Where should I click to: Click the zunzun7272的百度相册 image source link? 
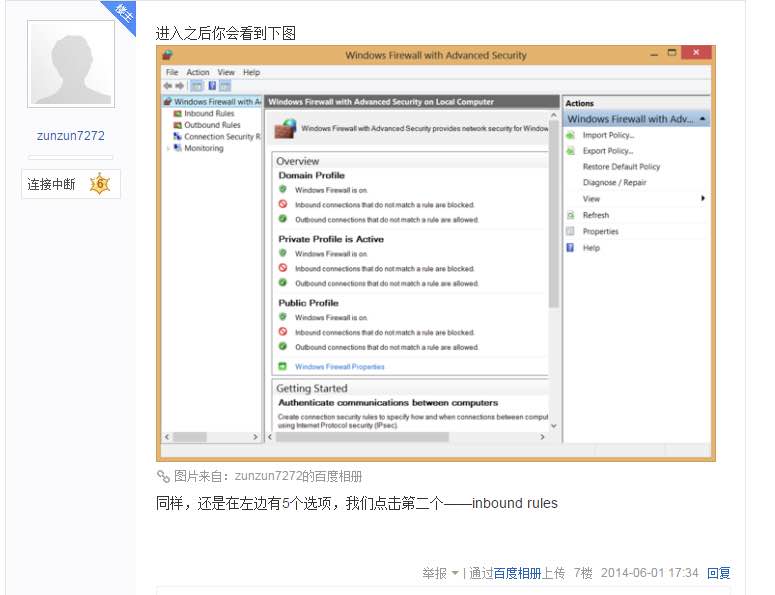pyautogui.click(x=298, y=476)
